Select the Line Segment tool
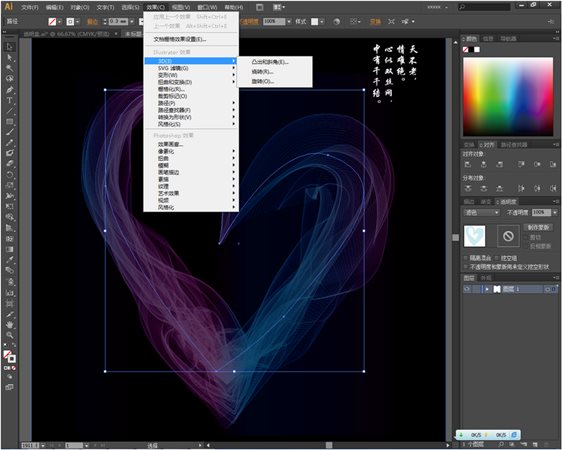 point(9,111)
